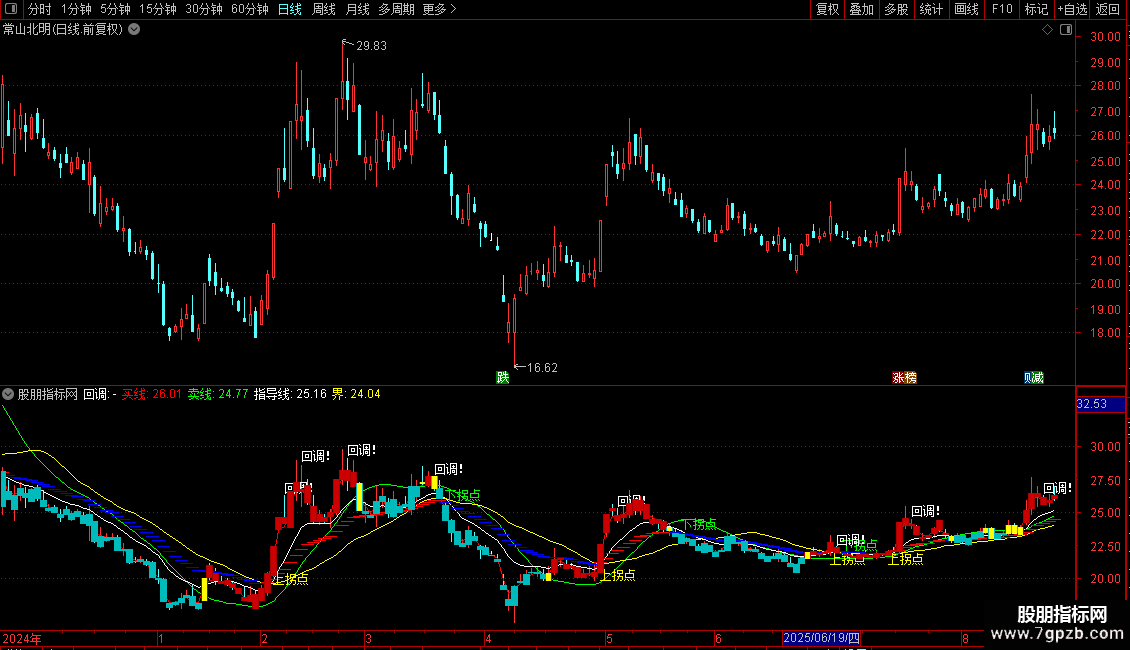Click the 买线: 26.01 readout
The image size is (1130, 650).
(151, 394)
